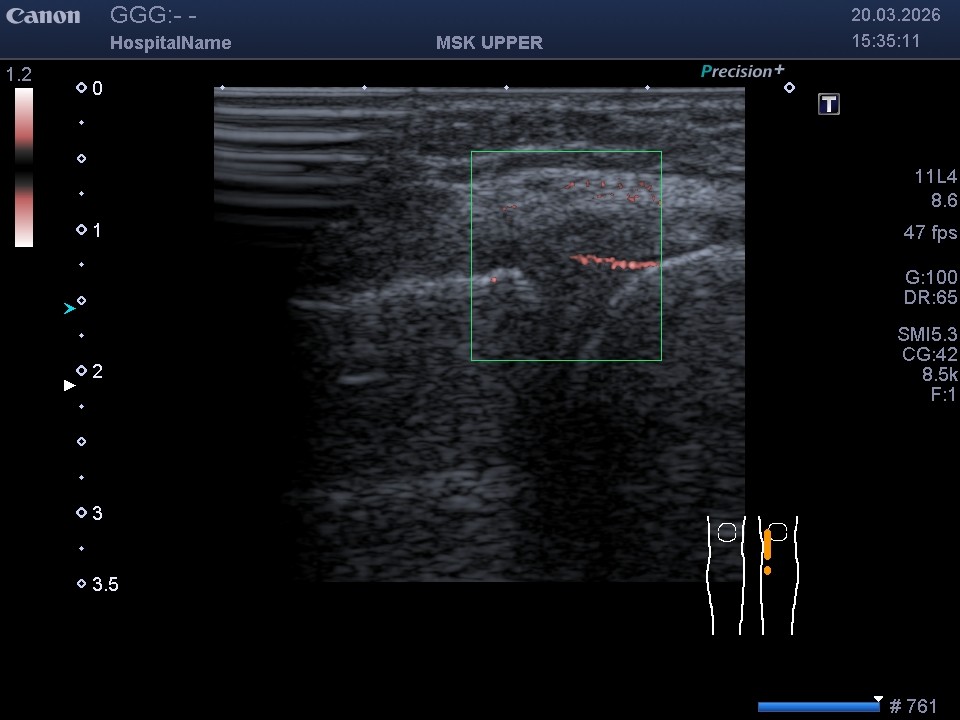Click the HospitalName field
Image resolution: width=960 pixels, height=720 pixels.
(170, 43)
